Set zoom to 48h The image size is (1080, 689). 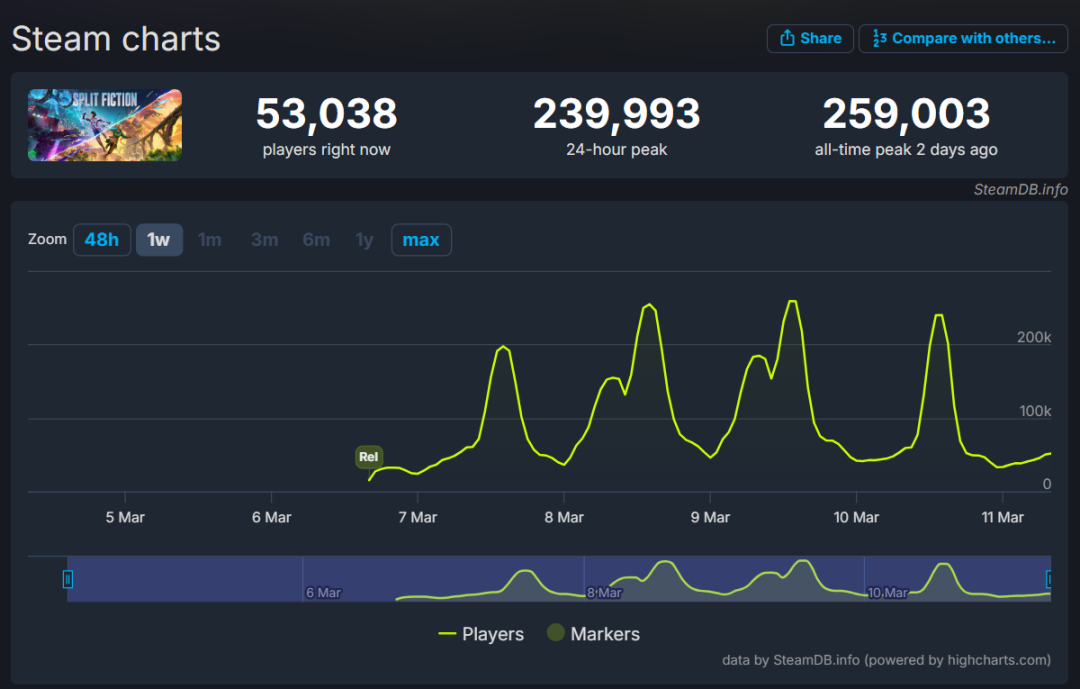102,240
